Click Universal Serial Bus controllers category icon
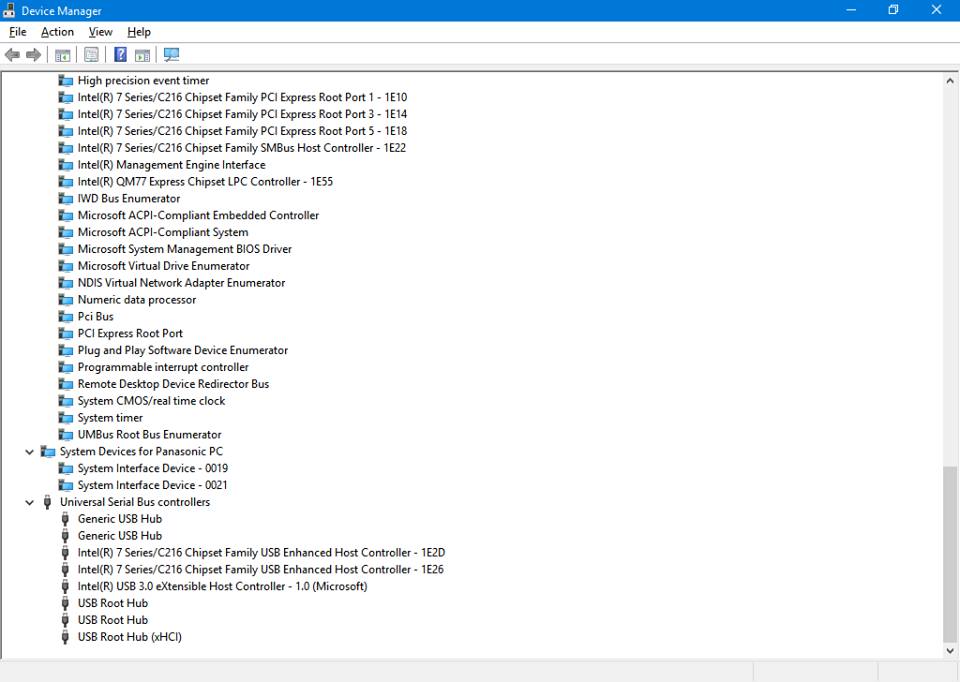This screenshot has height=682, width=960. (x=47, y=502)
